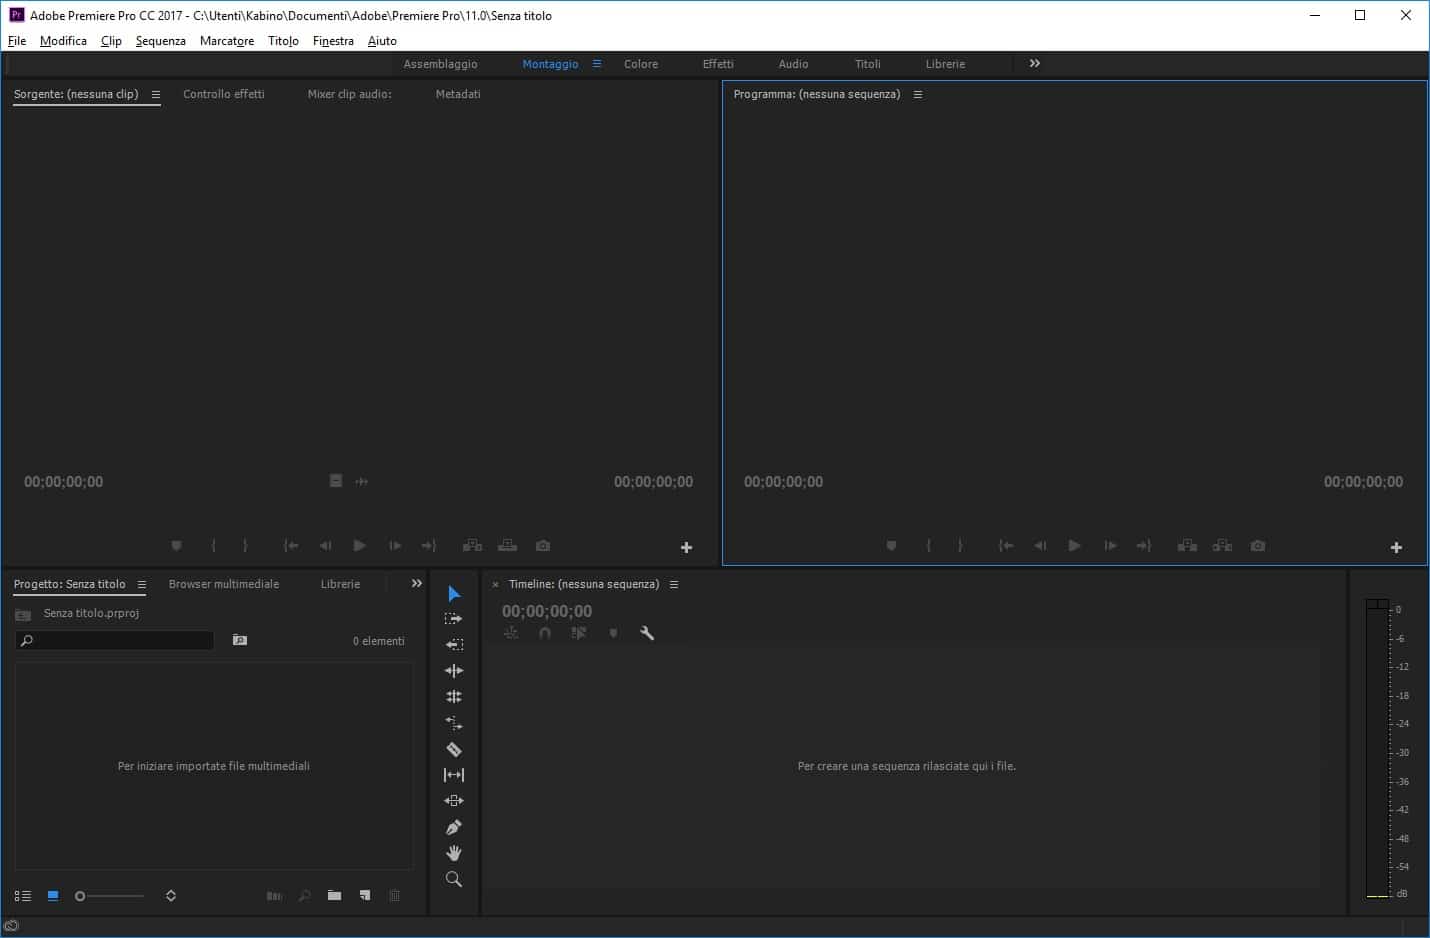Open the Timeline panel menu
This screenshot has height=938, width=1430.
pos(674,584)
